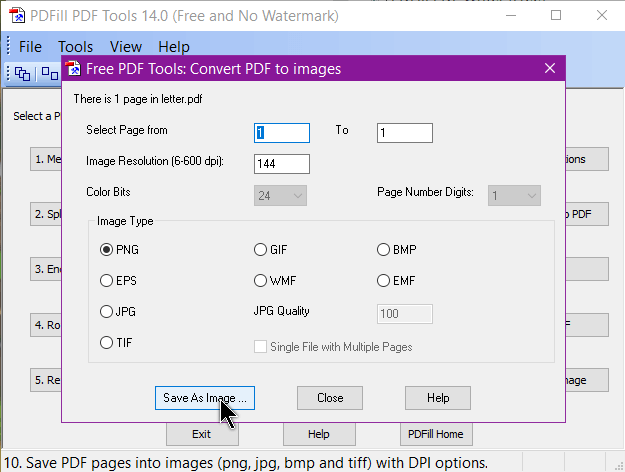Screen dimensions: 625x472
Task: Select the PNG image type
Action: coord(120,250)
